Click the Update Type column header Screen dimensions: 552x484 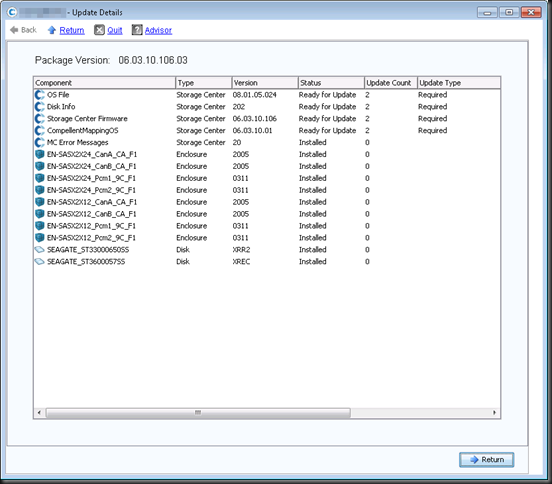(459, 83)
